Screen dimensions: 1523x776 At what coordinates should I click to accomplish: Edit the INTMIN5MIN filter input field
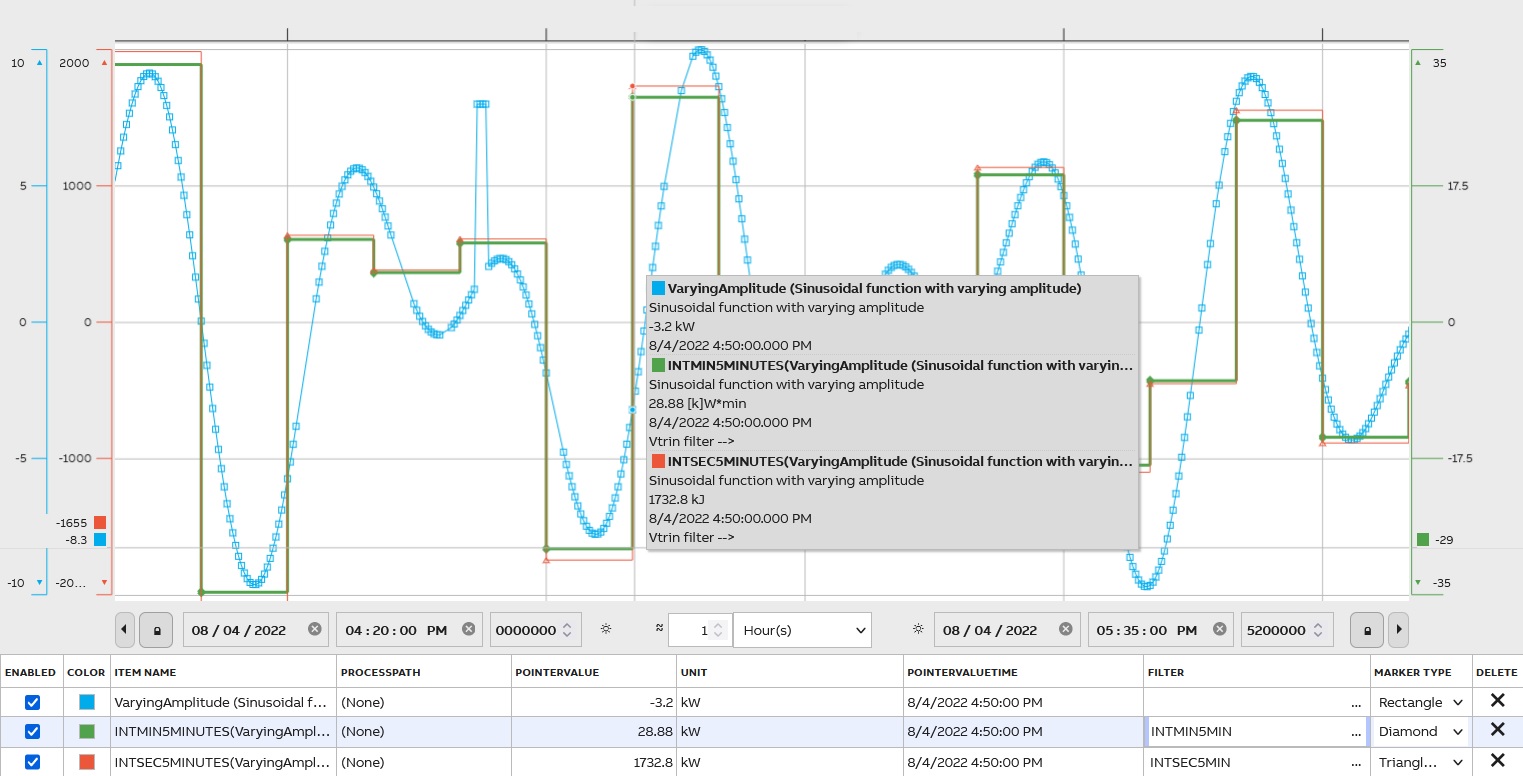pos(1256,731)
